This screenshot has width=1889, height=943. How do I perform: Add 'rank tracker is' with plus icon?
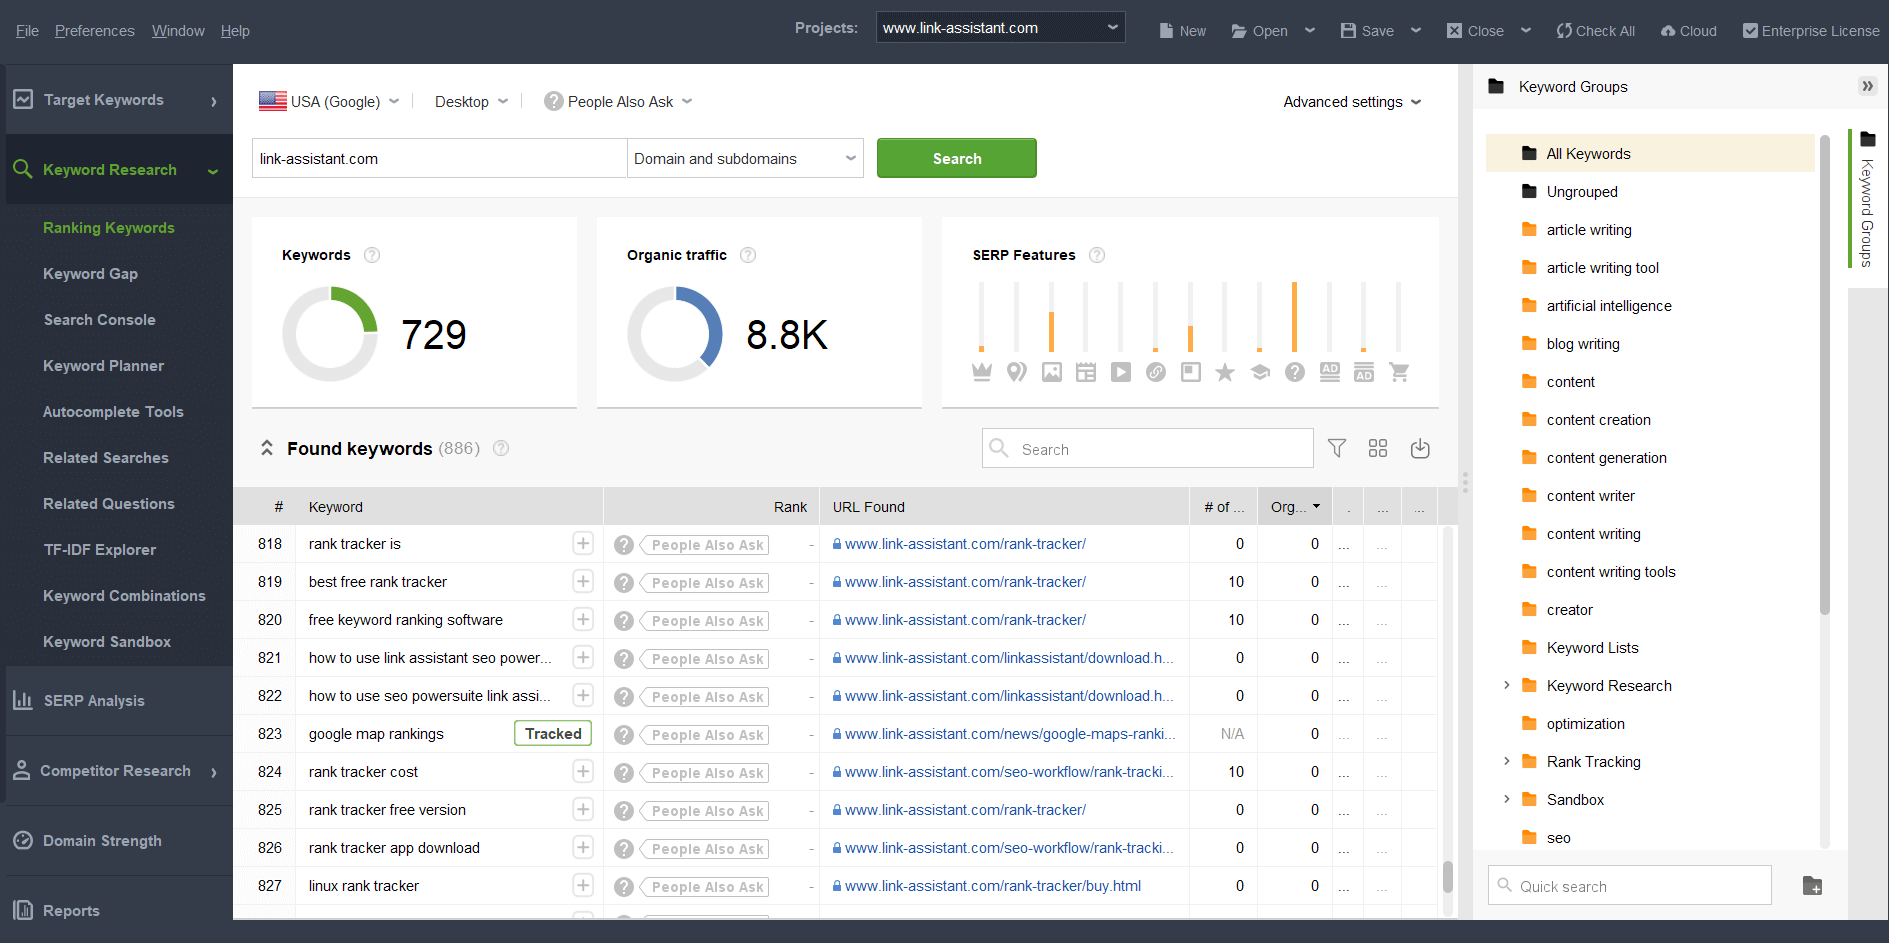tap(583, 543)
